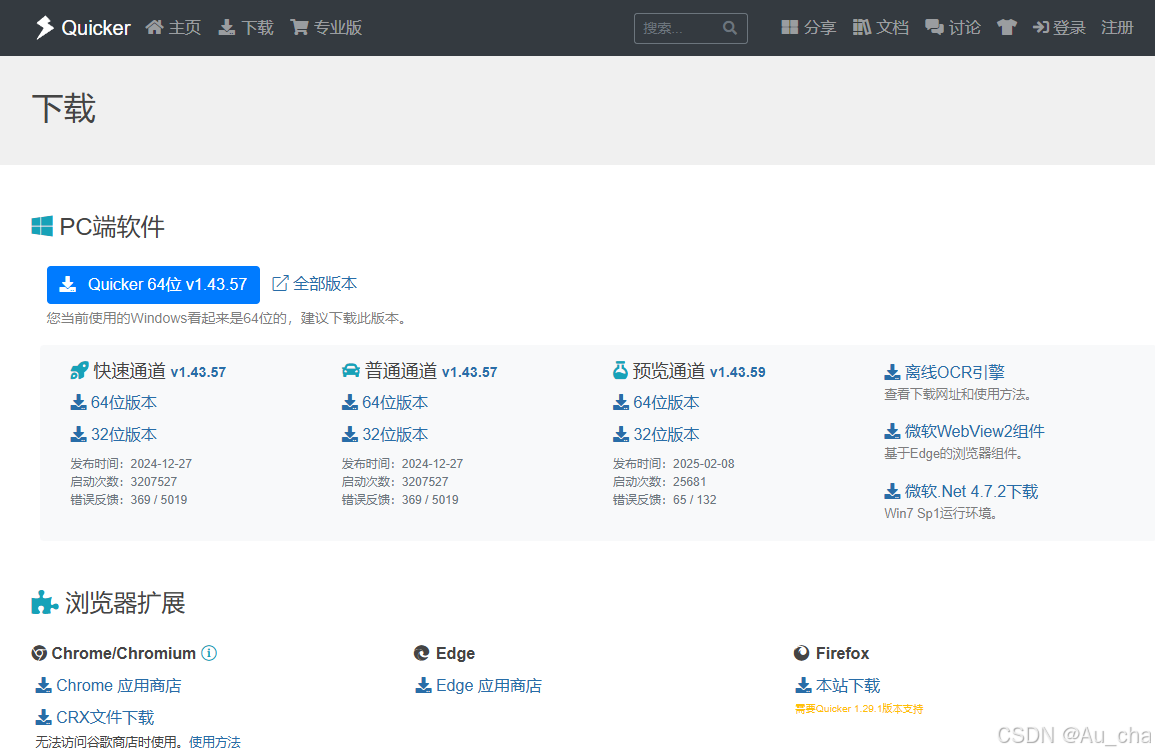
Task: Click the 讨论 discussion icon
Action: coord(935,27)
